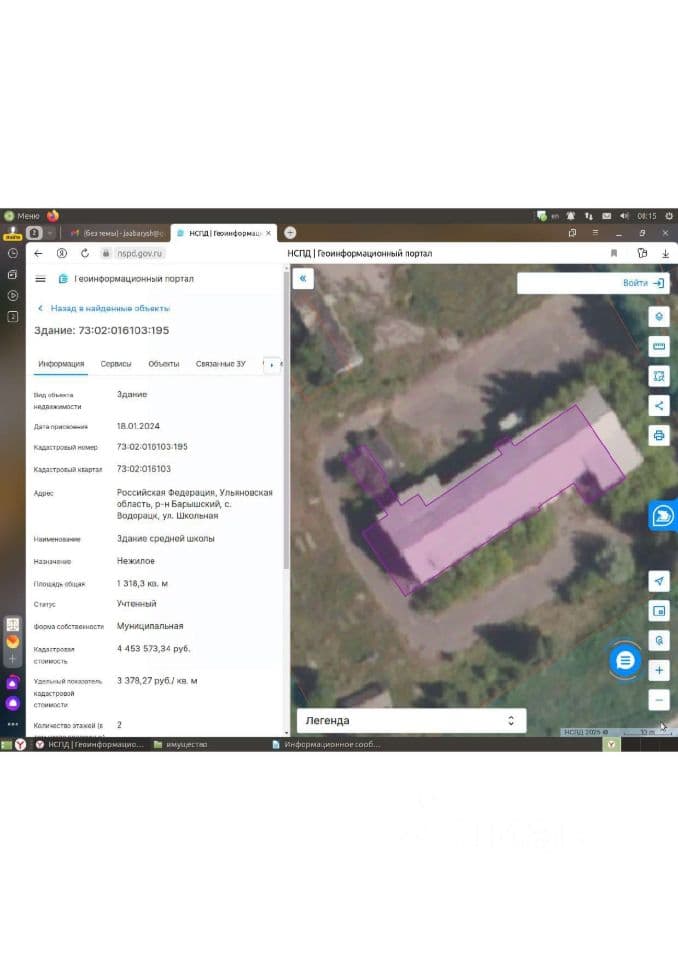Viewport: 678px width, 960px height.
Task: Switch to the Сервисы tab
Action: click(x=116, y=364)
